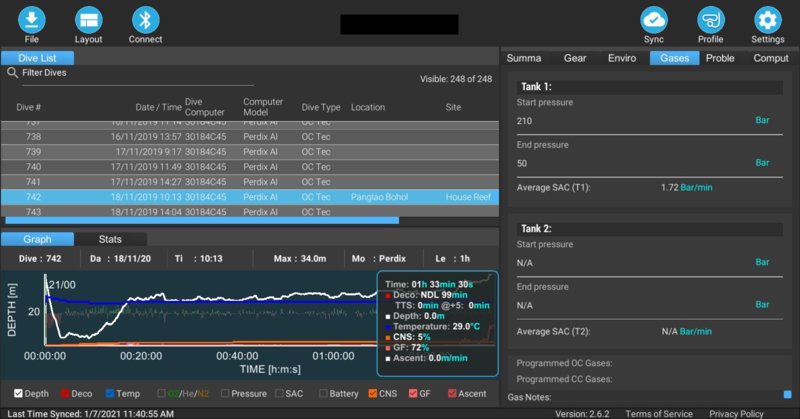
Task: Select dive 740 in the list
Action: coord(250,167)
